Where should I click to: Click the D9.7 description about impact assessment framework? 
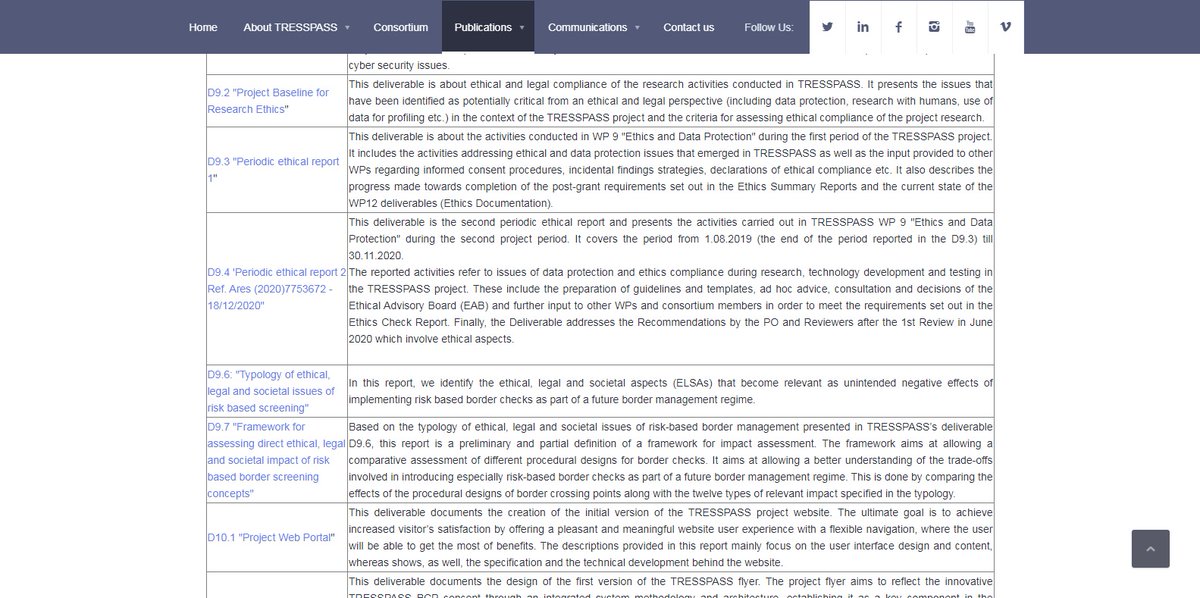(670, 460)
